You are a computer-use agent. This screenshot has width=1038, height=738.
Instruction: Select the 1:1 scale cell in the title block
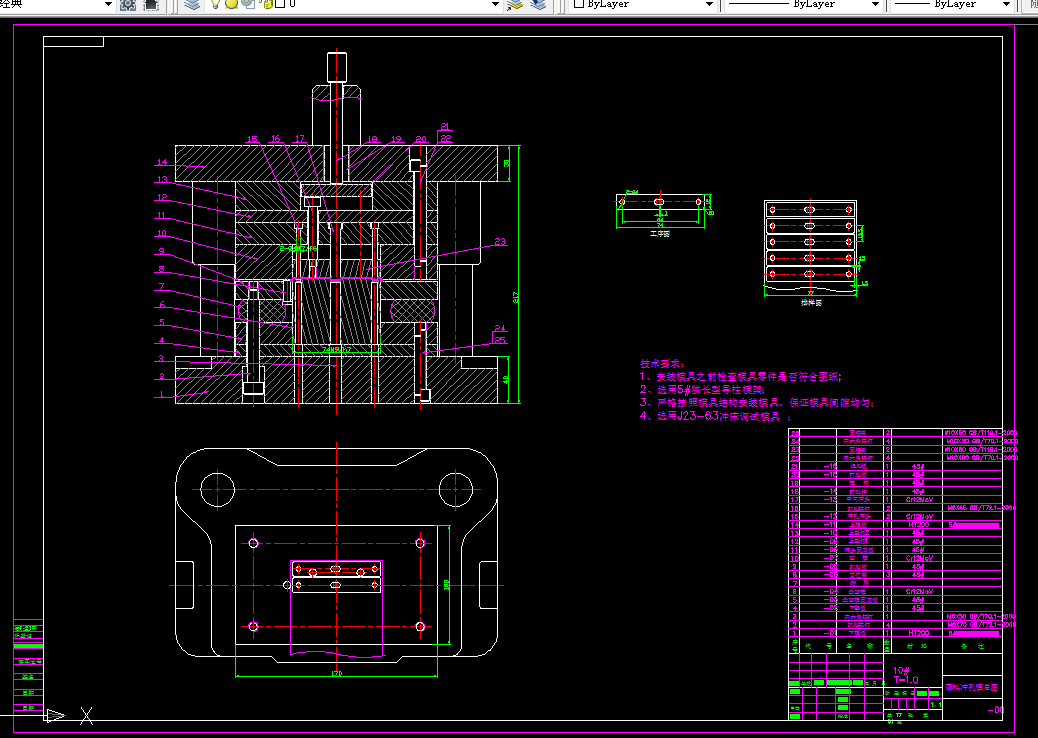[x=935, y=706]
